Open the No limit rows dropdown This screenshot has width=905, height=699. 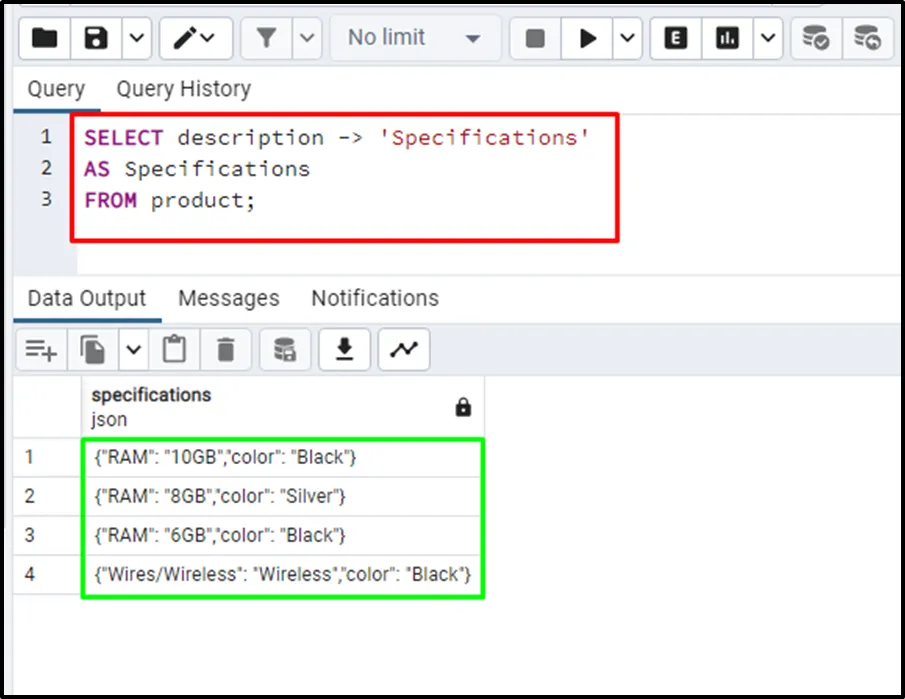click(414, 38)
